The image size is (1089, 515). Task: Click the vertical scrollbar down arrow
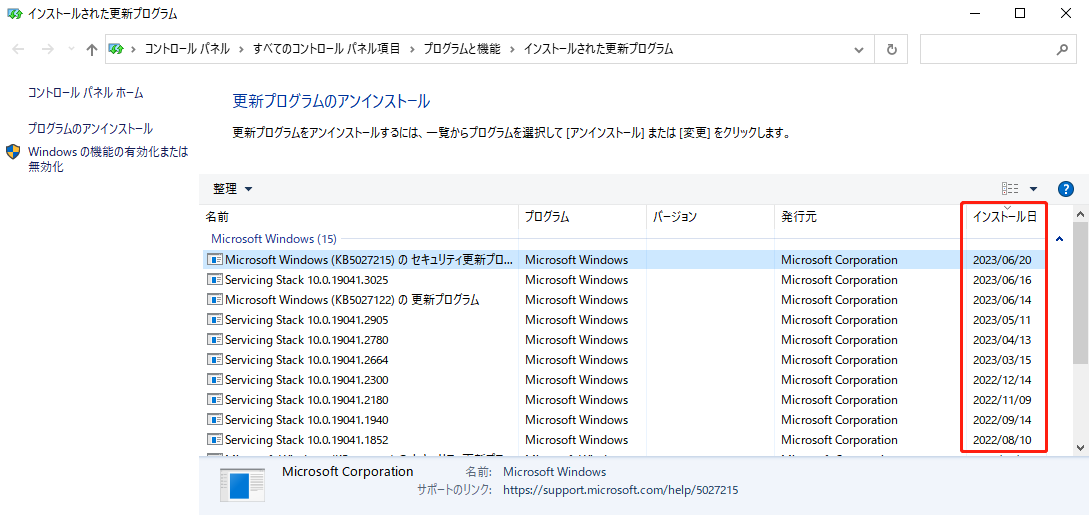click(1080, 447)
